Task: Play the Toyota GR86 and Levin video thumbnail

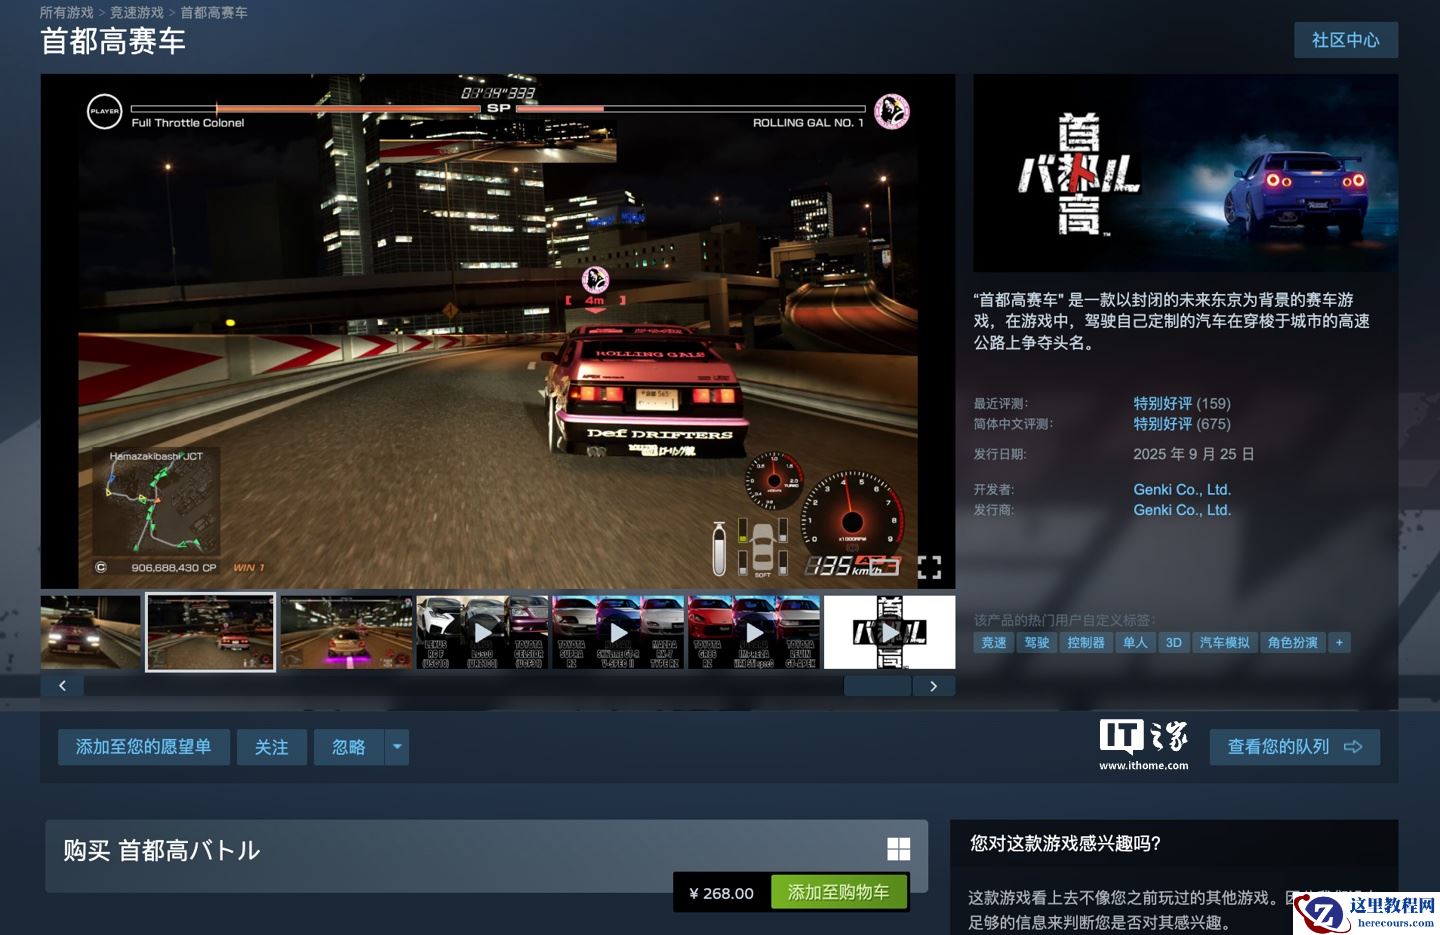Action: (x=754, y=632)
